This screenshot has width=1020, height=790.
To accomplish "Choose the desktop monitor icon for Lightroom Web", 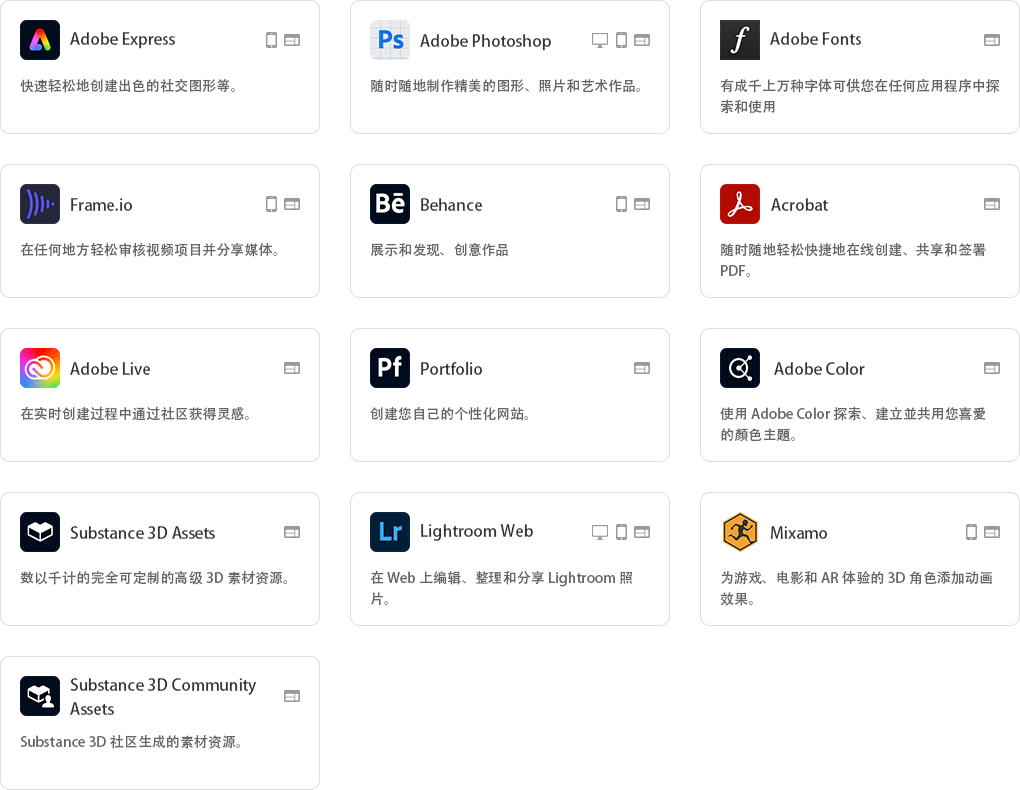I will click(x=600, y=532).
